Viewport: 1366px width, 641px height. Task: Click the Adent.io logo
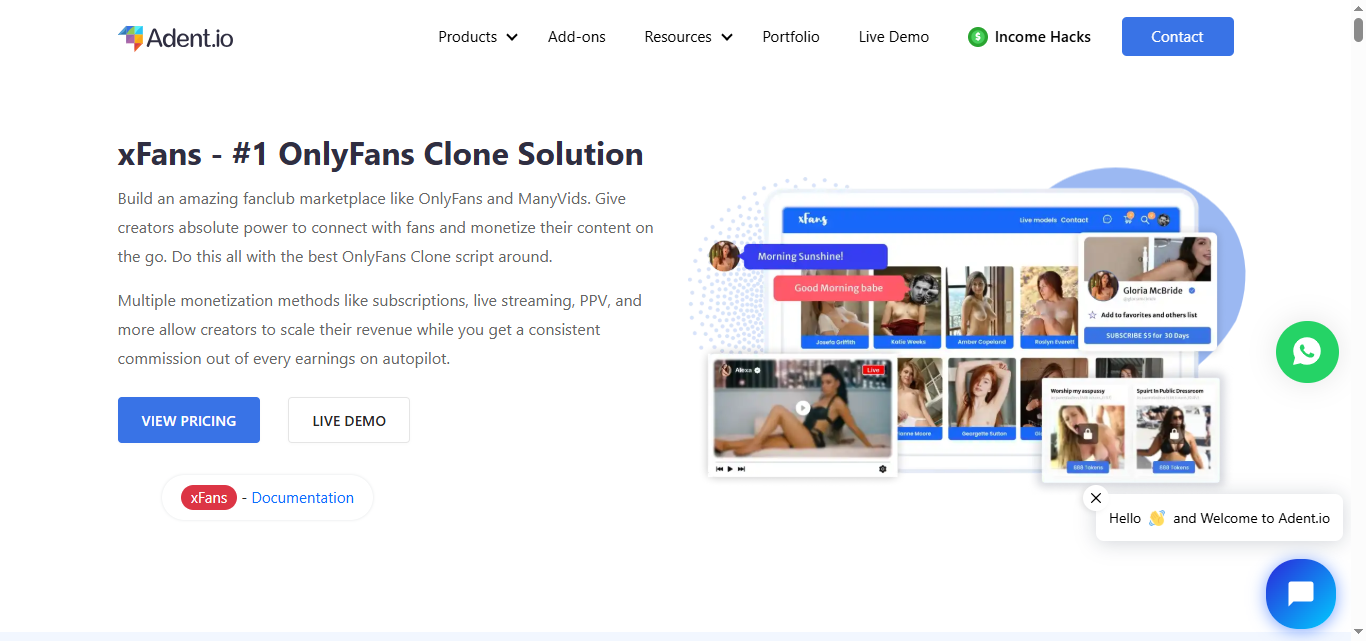pos(176,38)
